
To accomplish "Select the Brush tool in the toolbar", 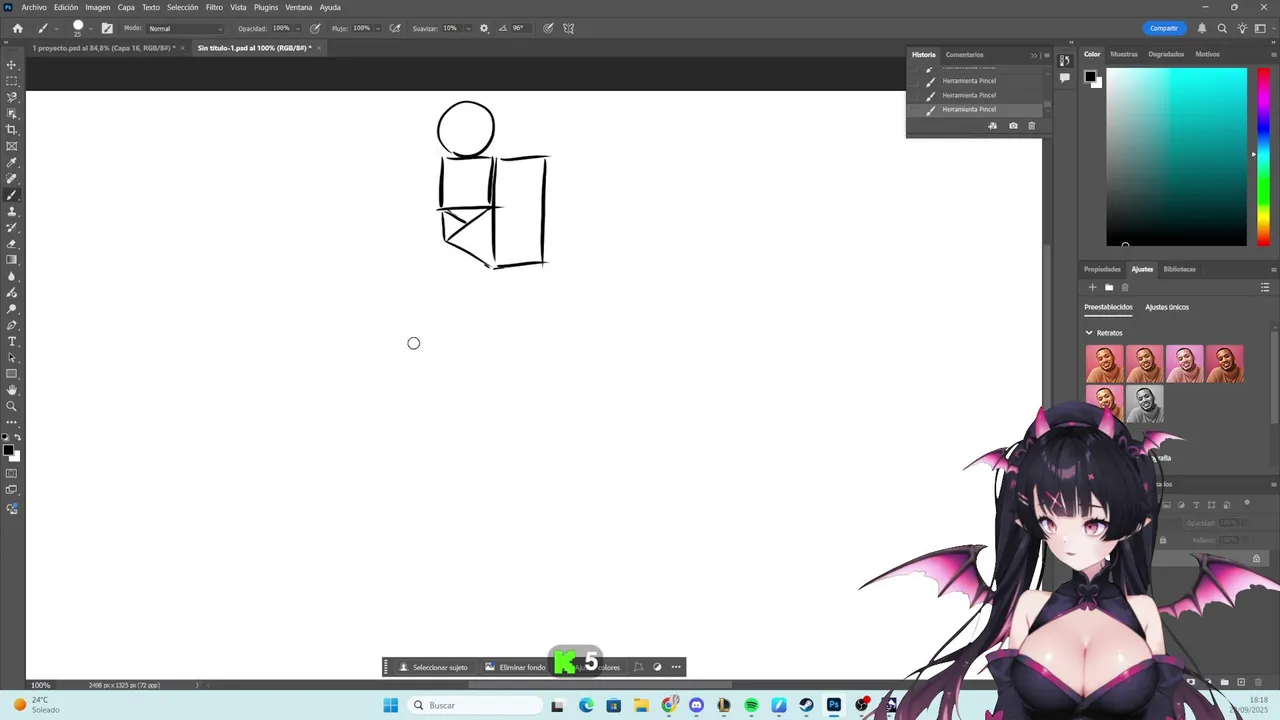I will [12, 195].
